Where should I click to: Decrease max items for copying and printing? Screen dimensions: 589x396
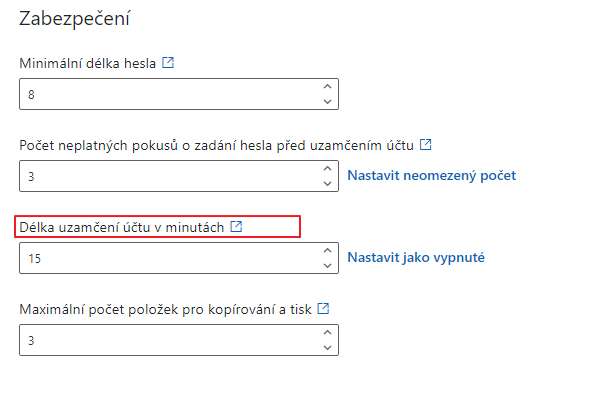(x=328, y=348)
